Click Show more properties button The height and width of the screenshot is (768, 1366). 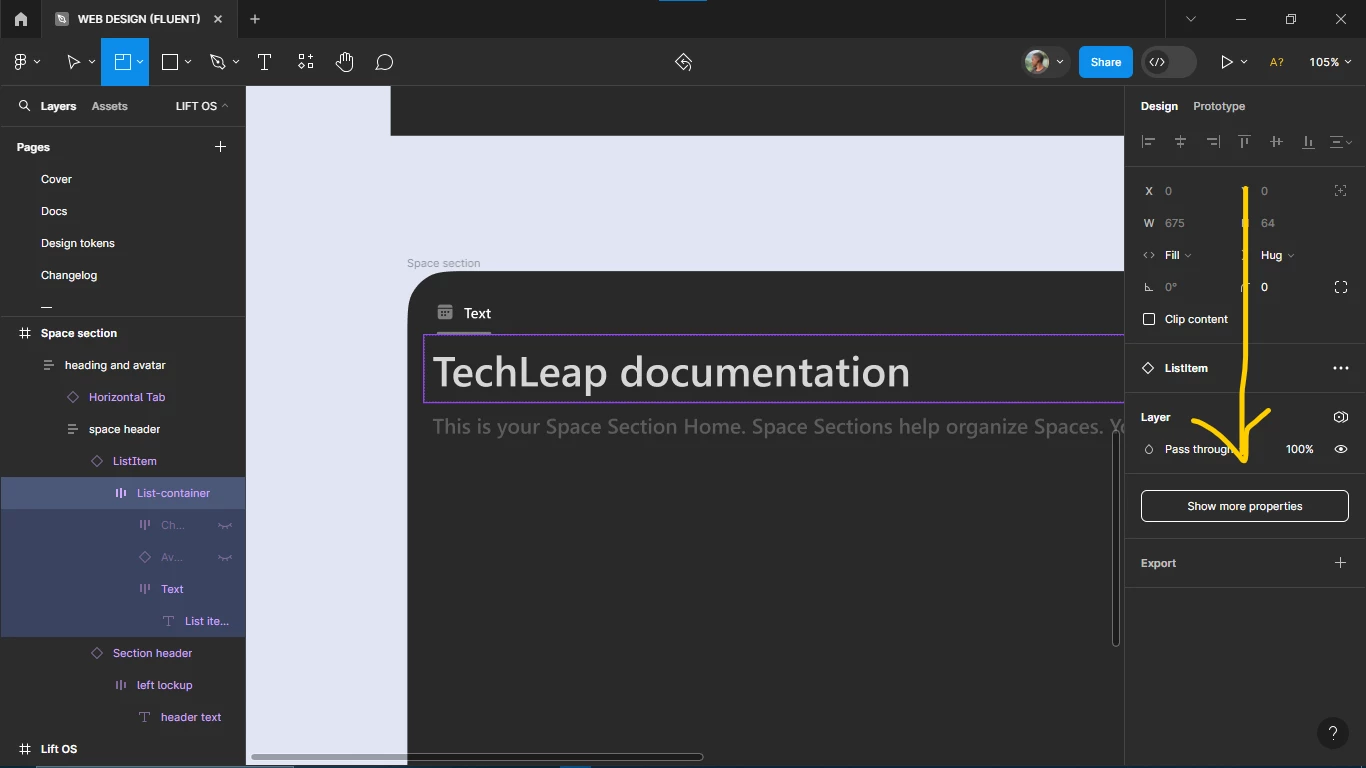pos(1245,506)
